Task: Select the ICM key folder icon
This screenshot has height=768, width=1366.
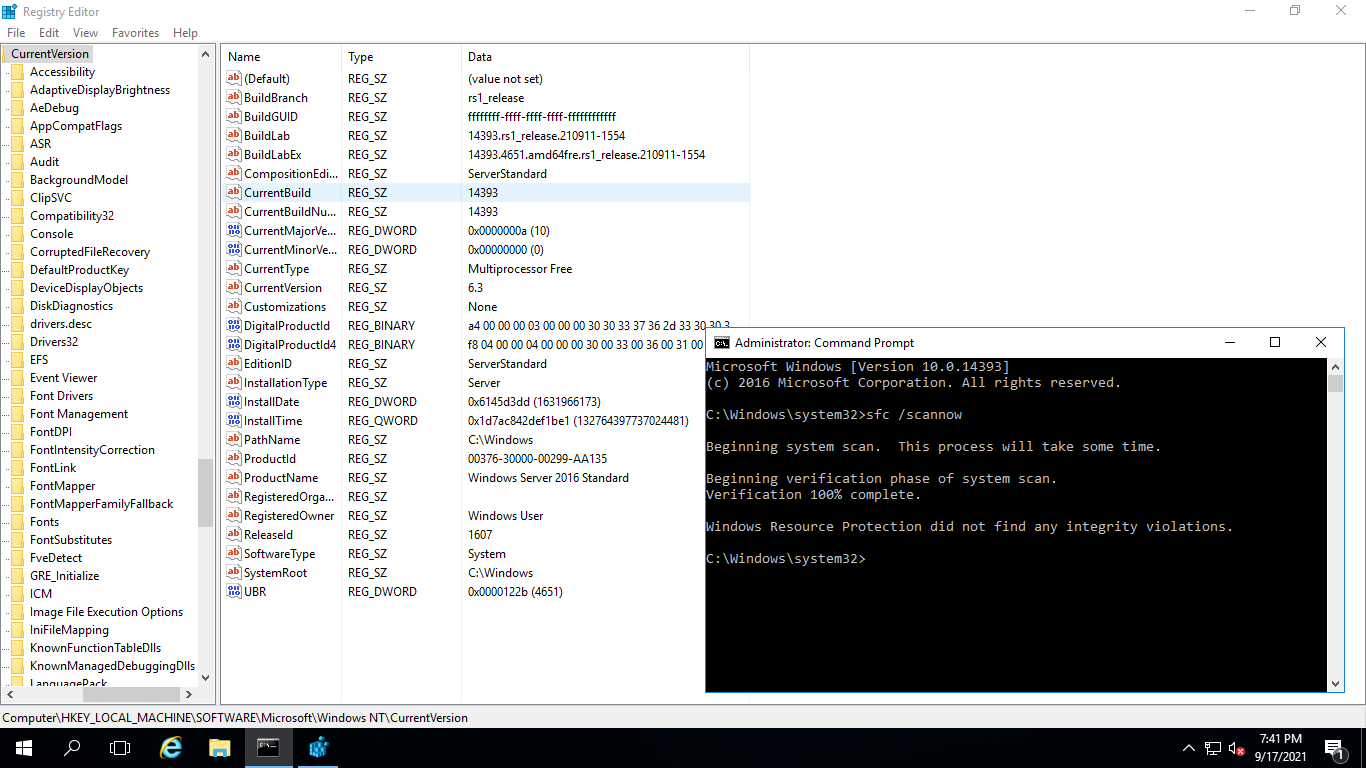Action: coord(17,594)
